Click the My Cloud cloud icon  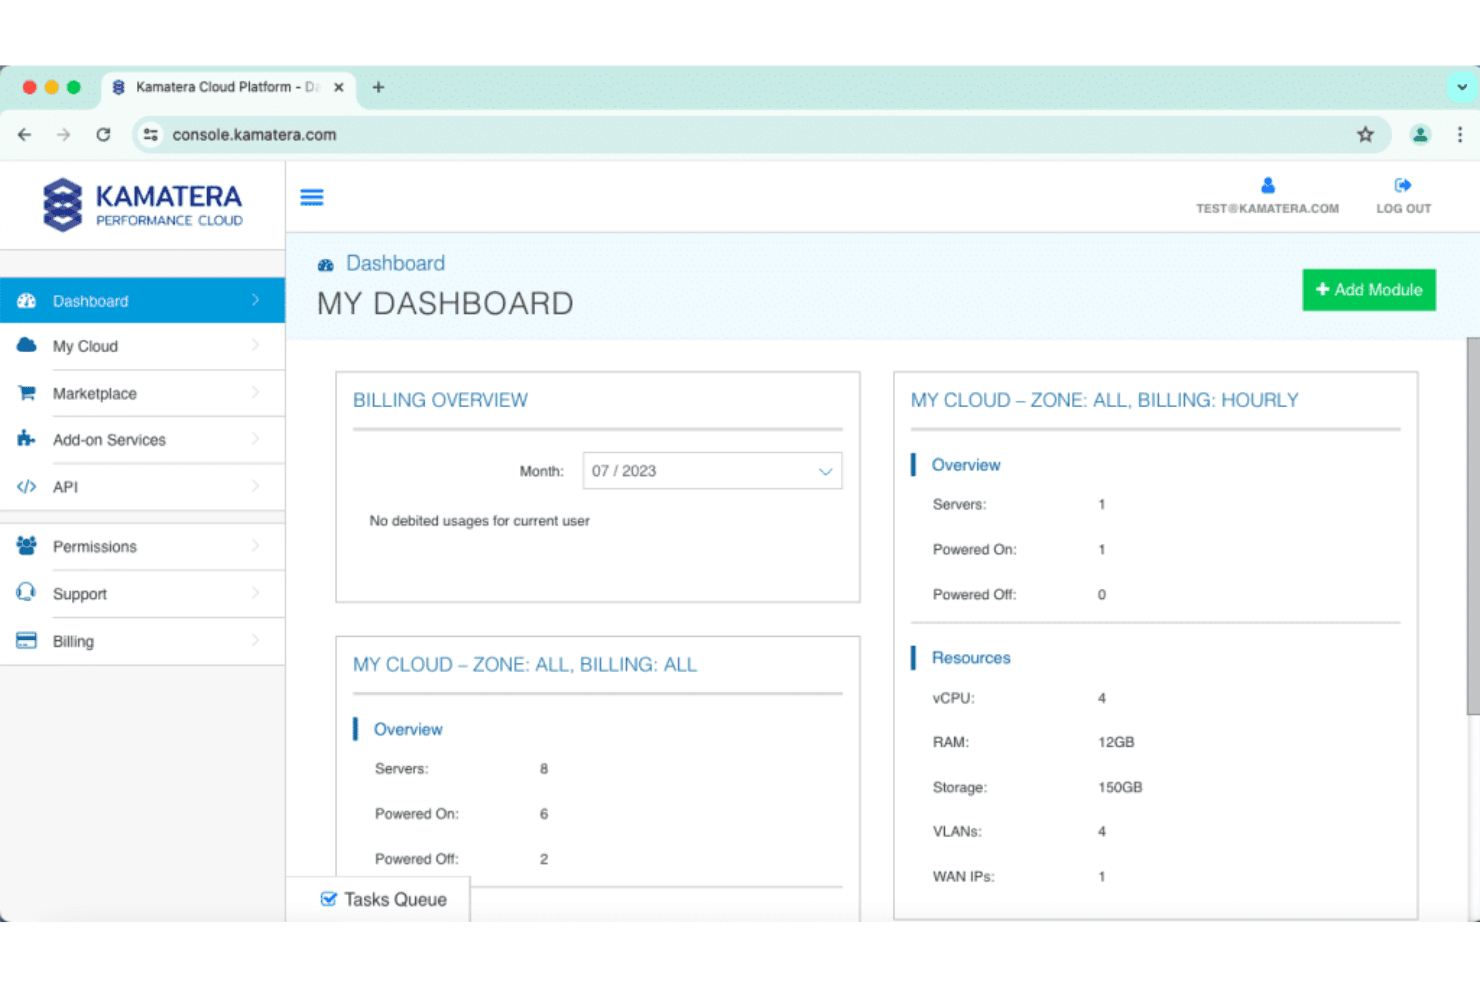coord(27,346)
